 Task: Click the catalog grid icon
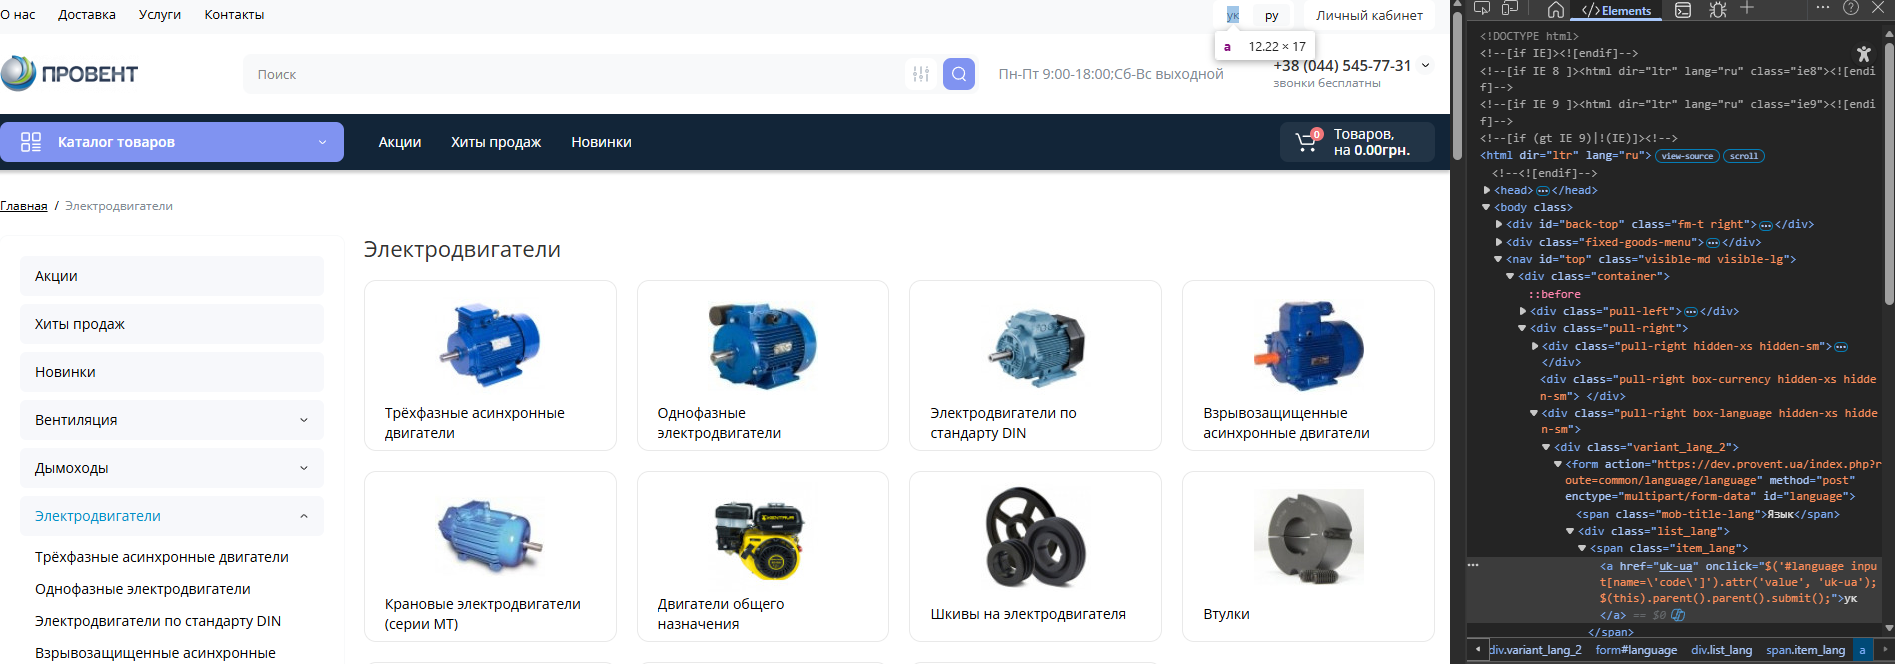pos(31,142)
